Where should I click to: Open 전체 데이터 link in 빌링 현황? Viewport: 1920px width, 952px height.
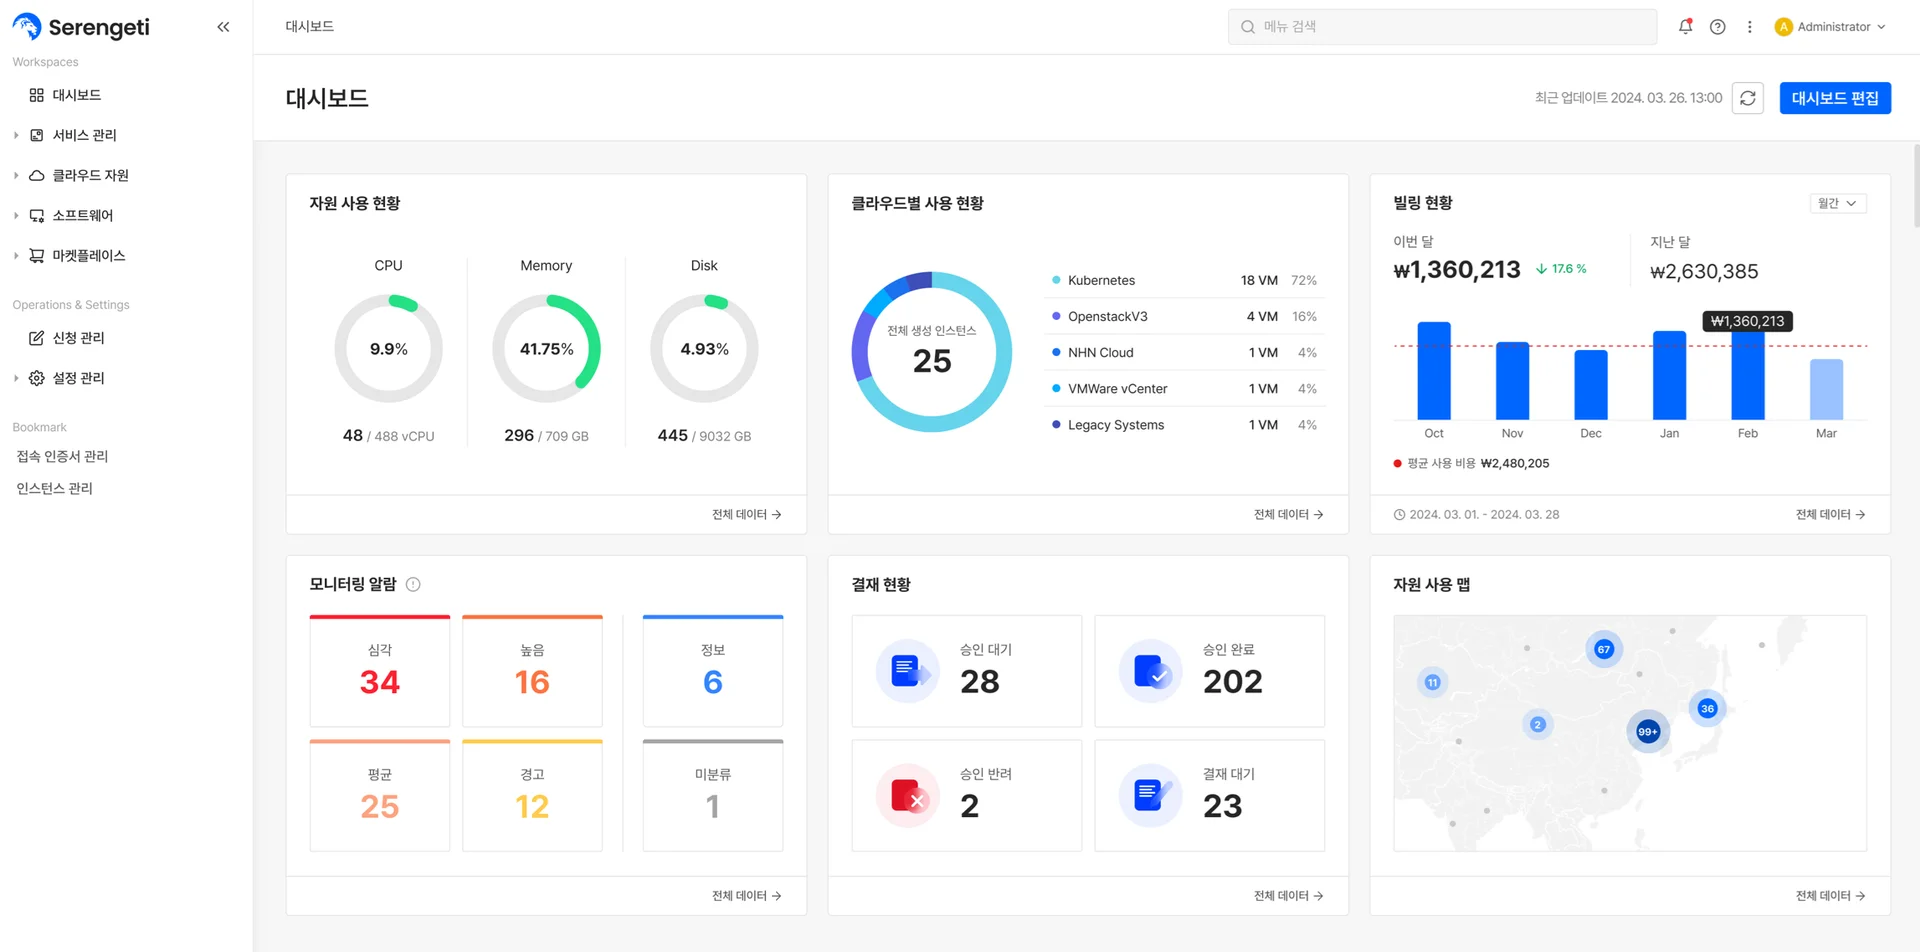[1829, 515]
